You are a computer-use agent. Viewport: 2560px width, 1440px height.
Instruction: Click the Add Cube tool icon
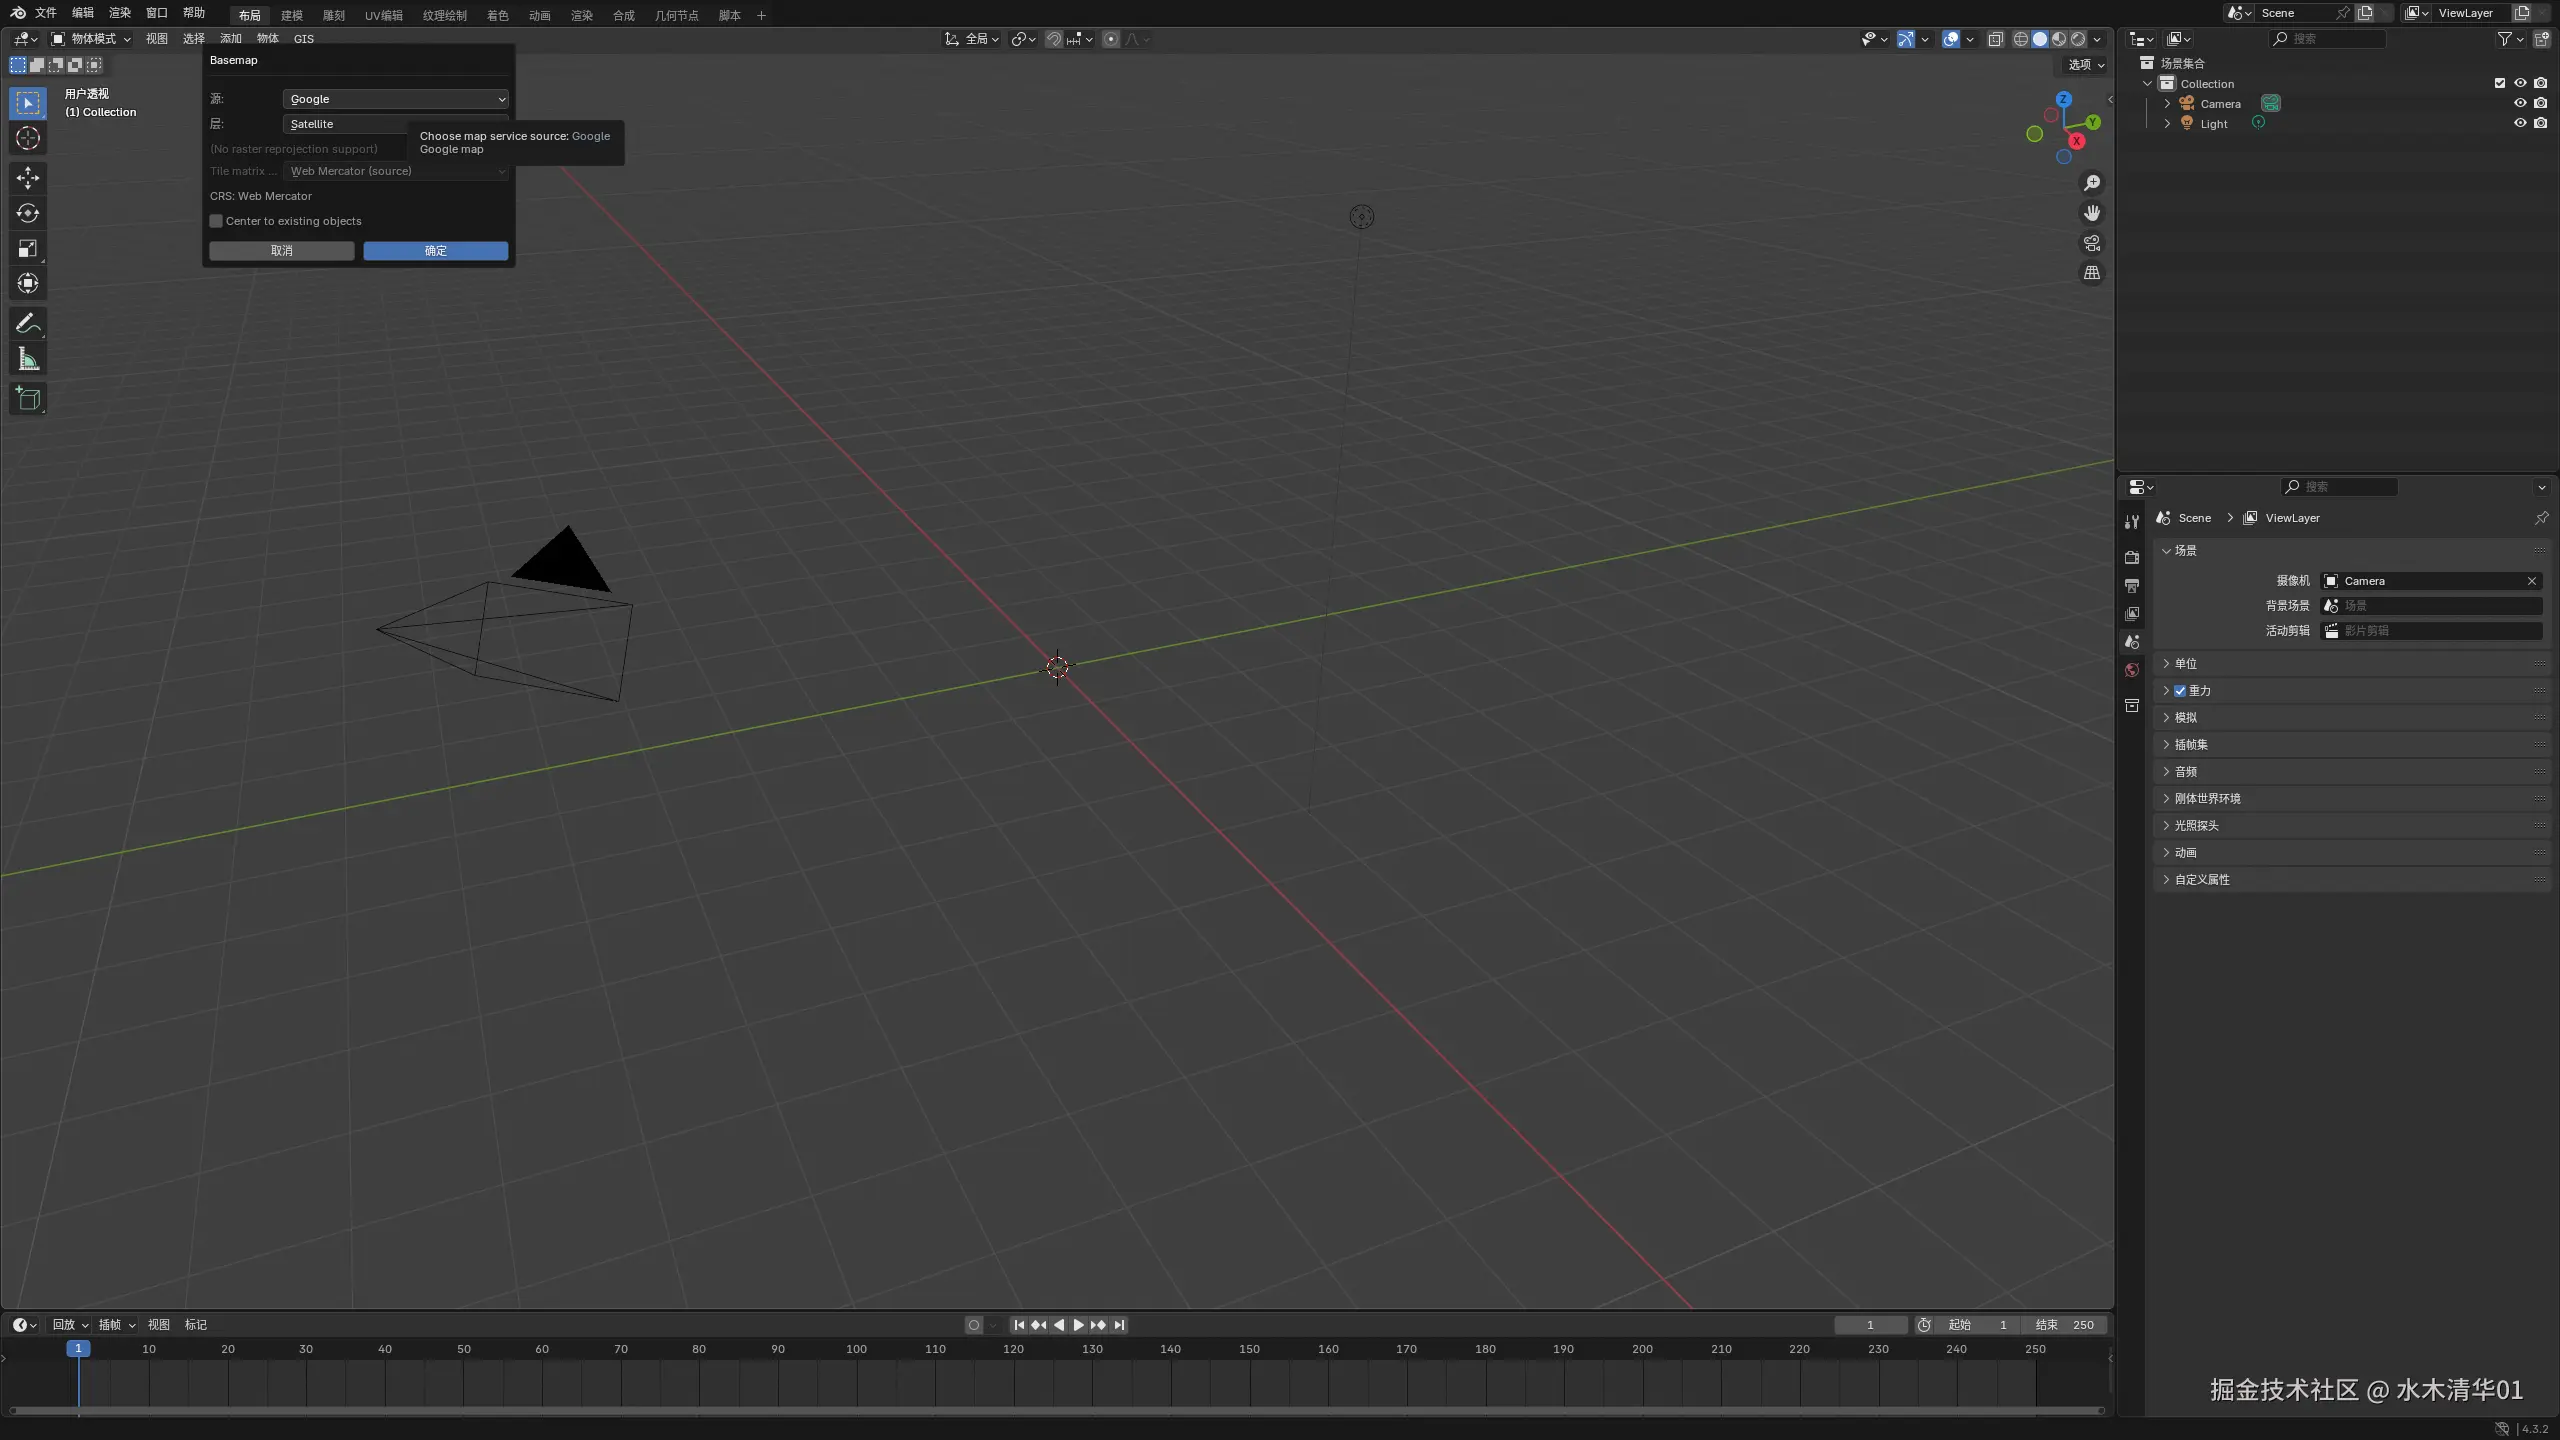click(28, 399)
